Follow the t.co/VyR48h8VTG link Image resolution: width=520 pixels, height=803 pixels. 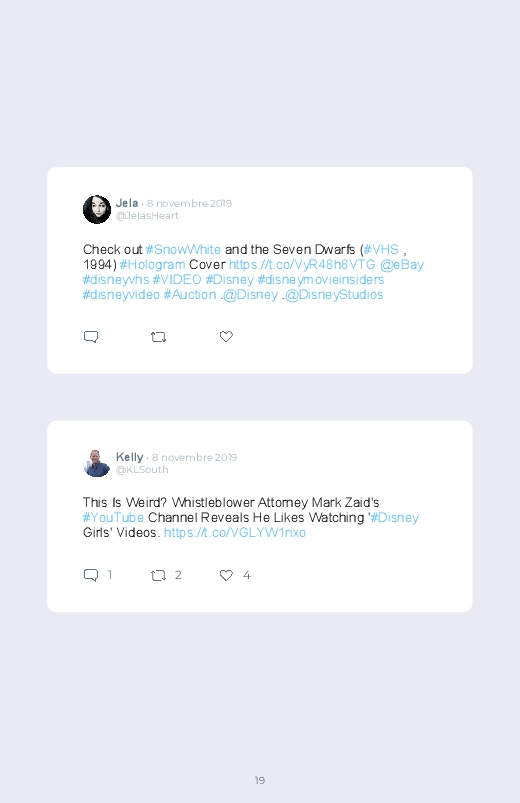click(x=302, y=265)
